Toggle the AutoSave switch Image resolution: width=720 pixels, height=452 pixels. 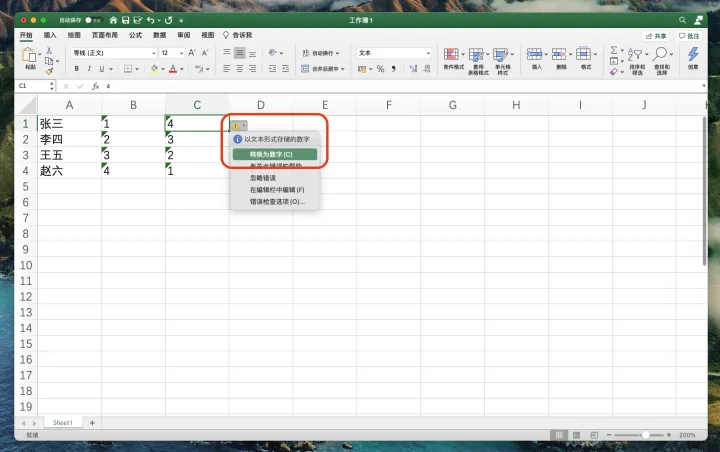pyautogui.click(x=92, y=19)
